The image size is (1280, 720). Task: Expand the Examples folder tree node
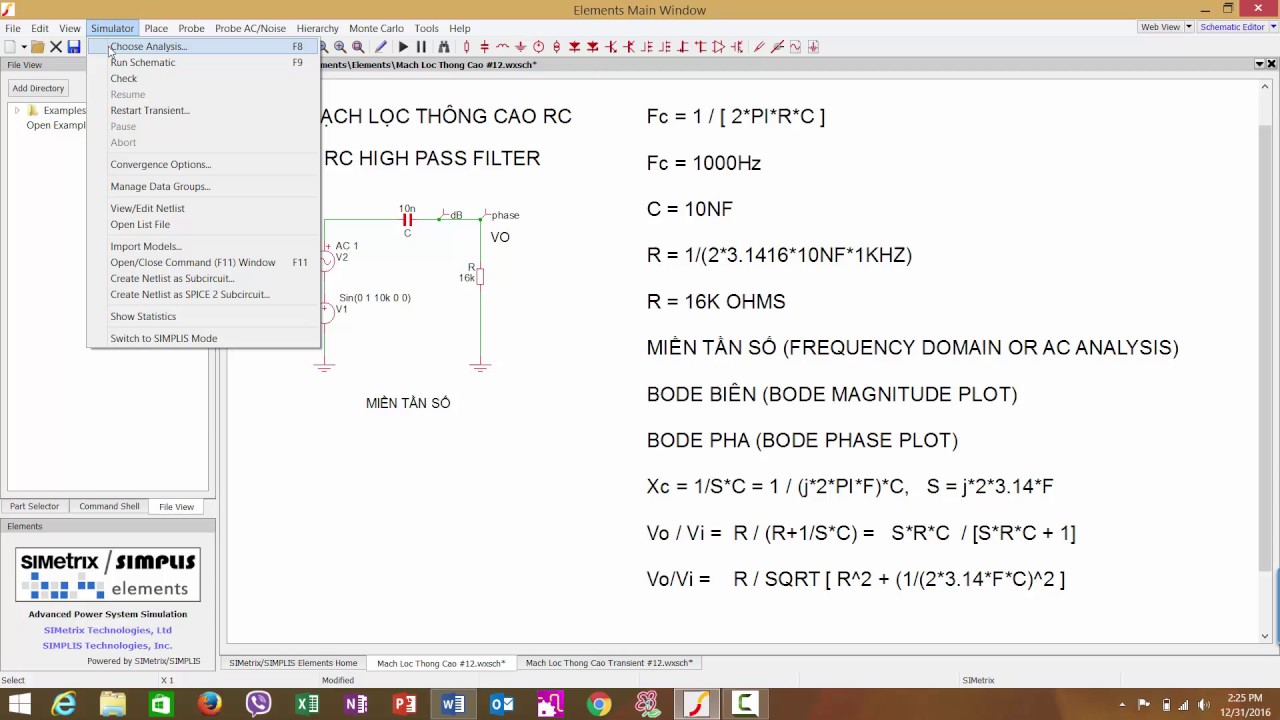[x=16, y=110]
